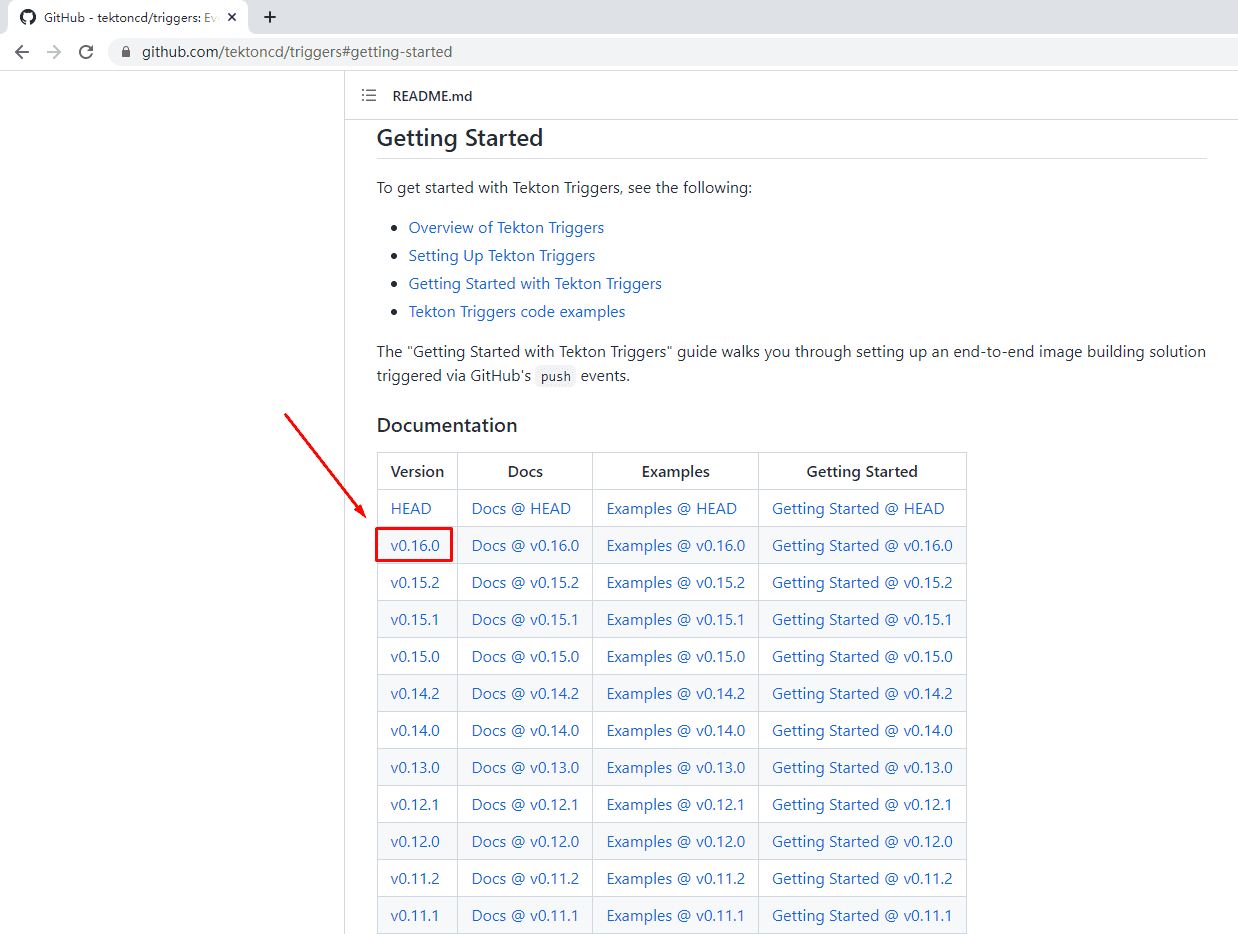Open Examples @ v0.14.0 link
This screenshot has width=1238, height=934.
[676, 731]
